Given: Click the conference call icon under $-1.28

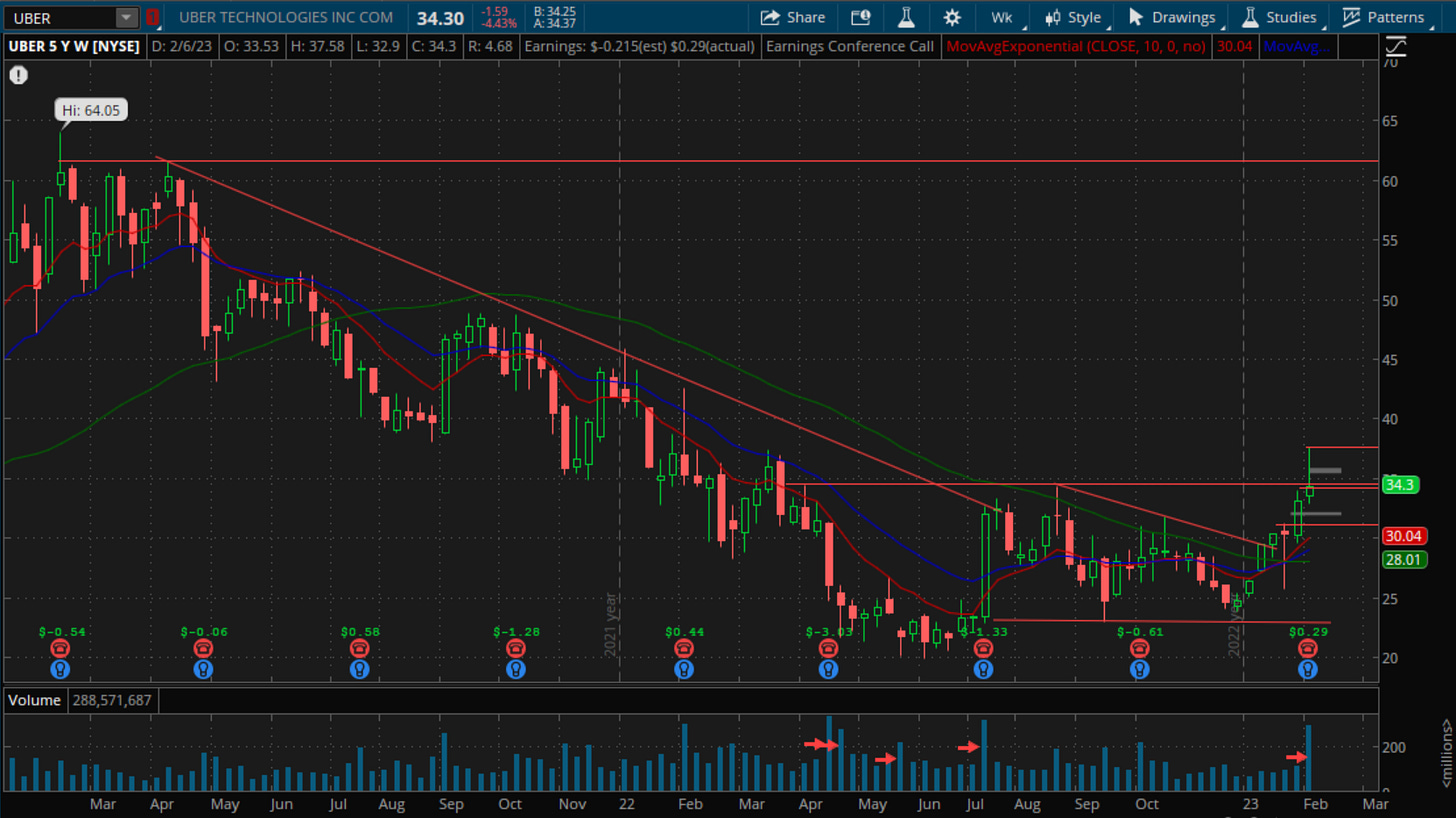Looking at the screenshot, I should click(x=516, y=649).
